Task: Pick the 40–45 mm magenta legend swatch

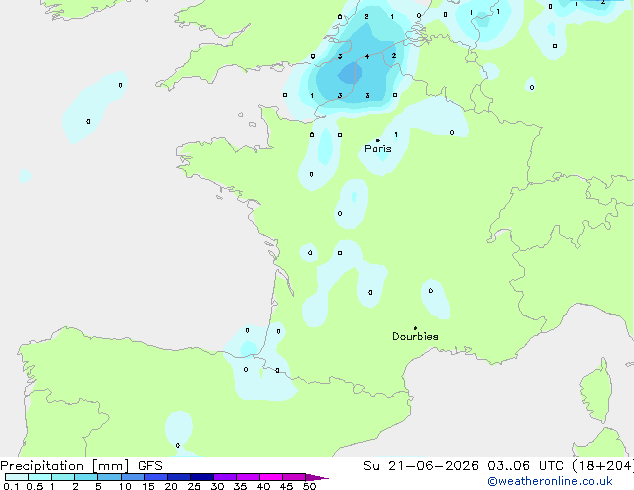Action: point(271,477)
